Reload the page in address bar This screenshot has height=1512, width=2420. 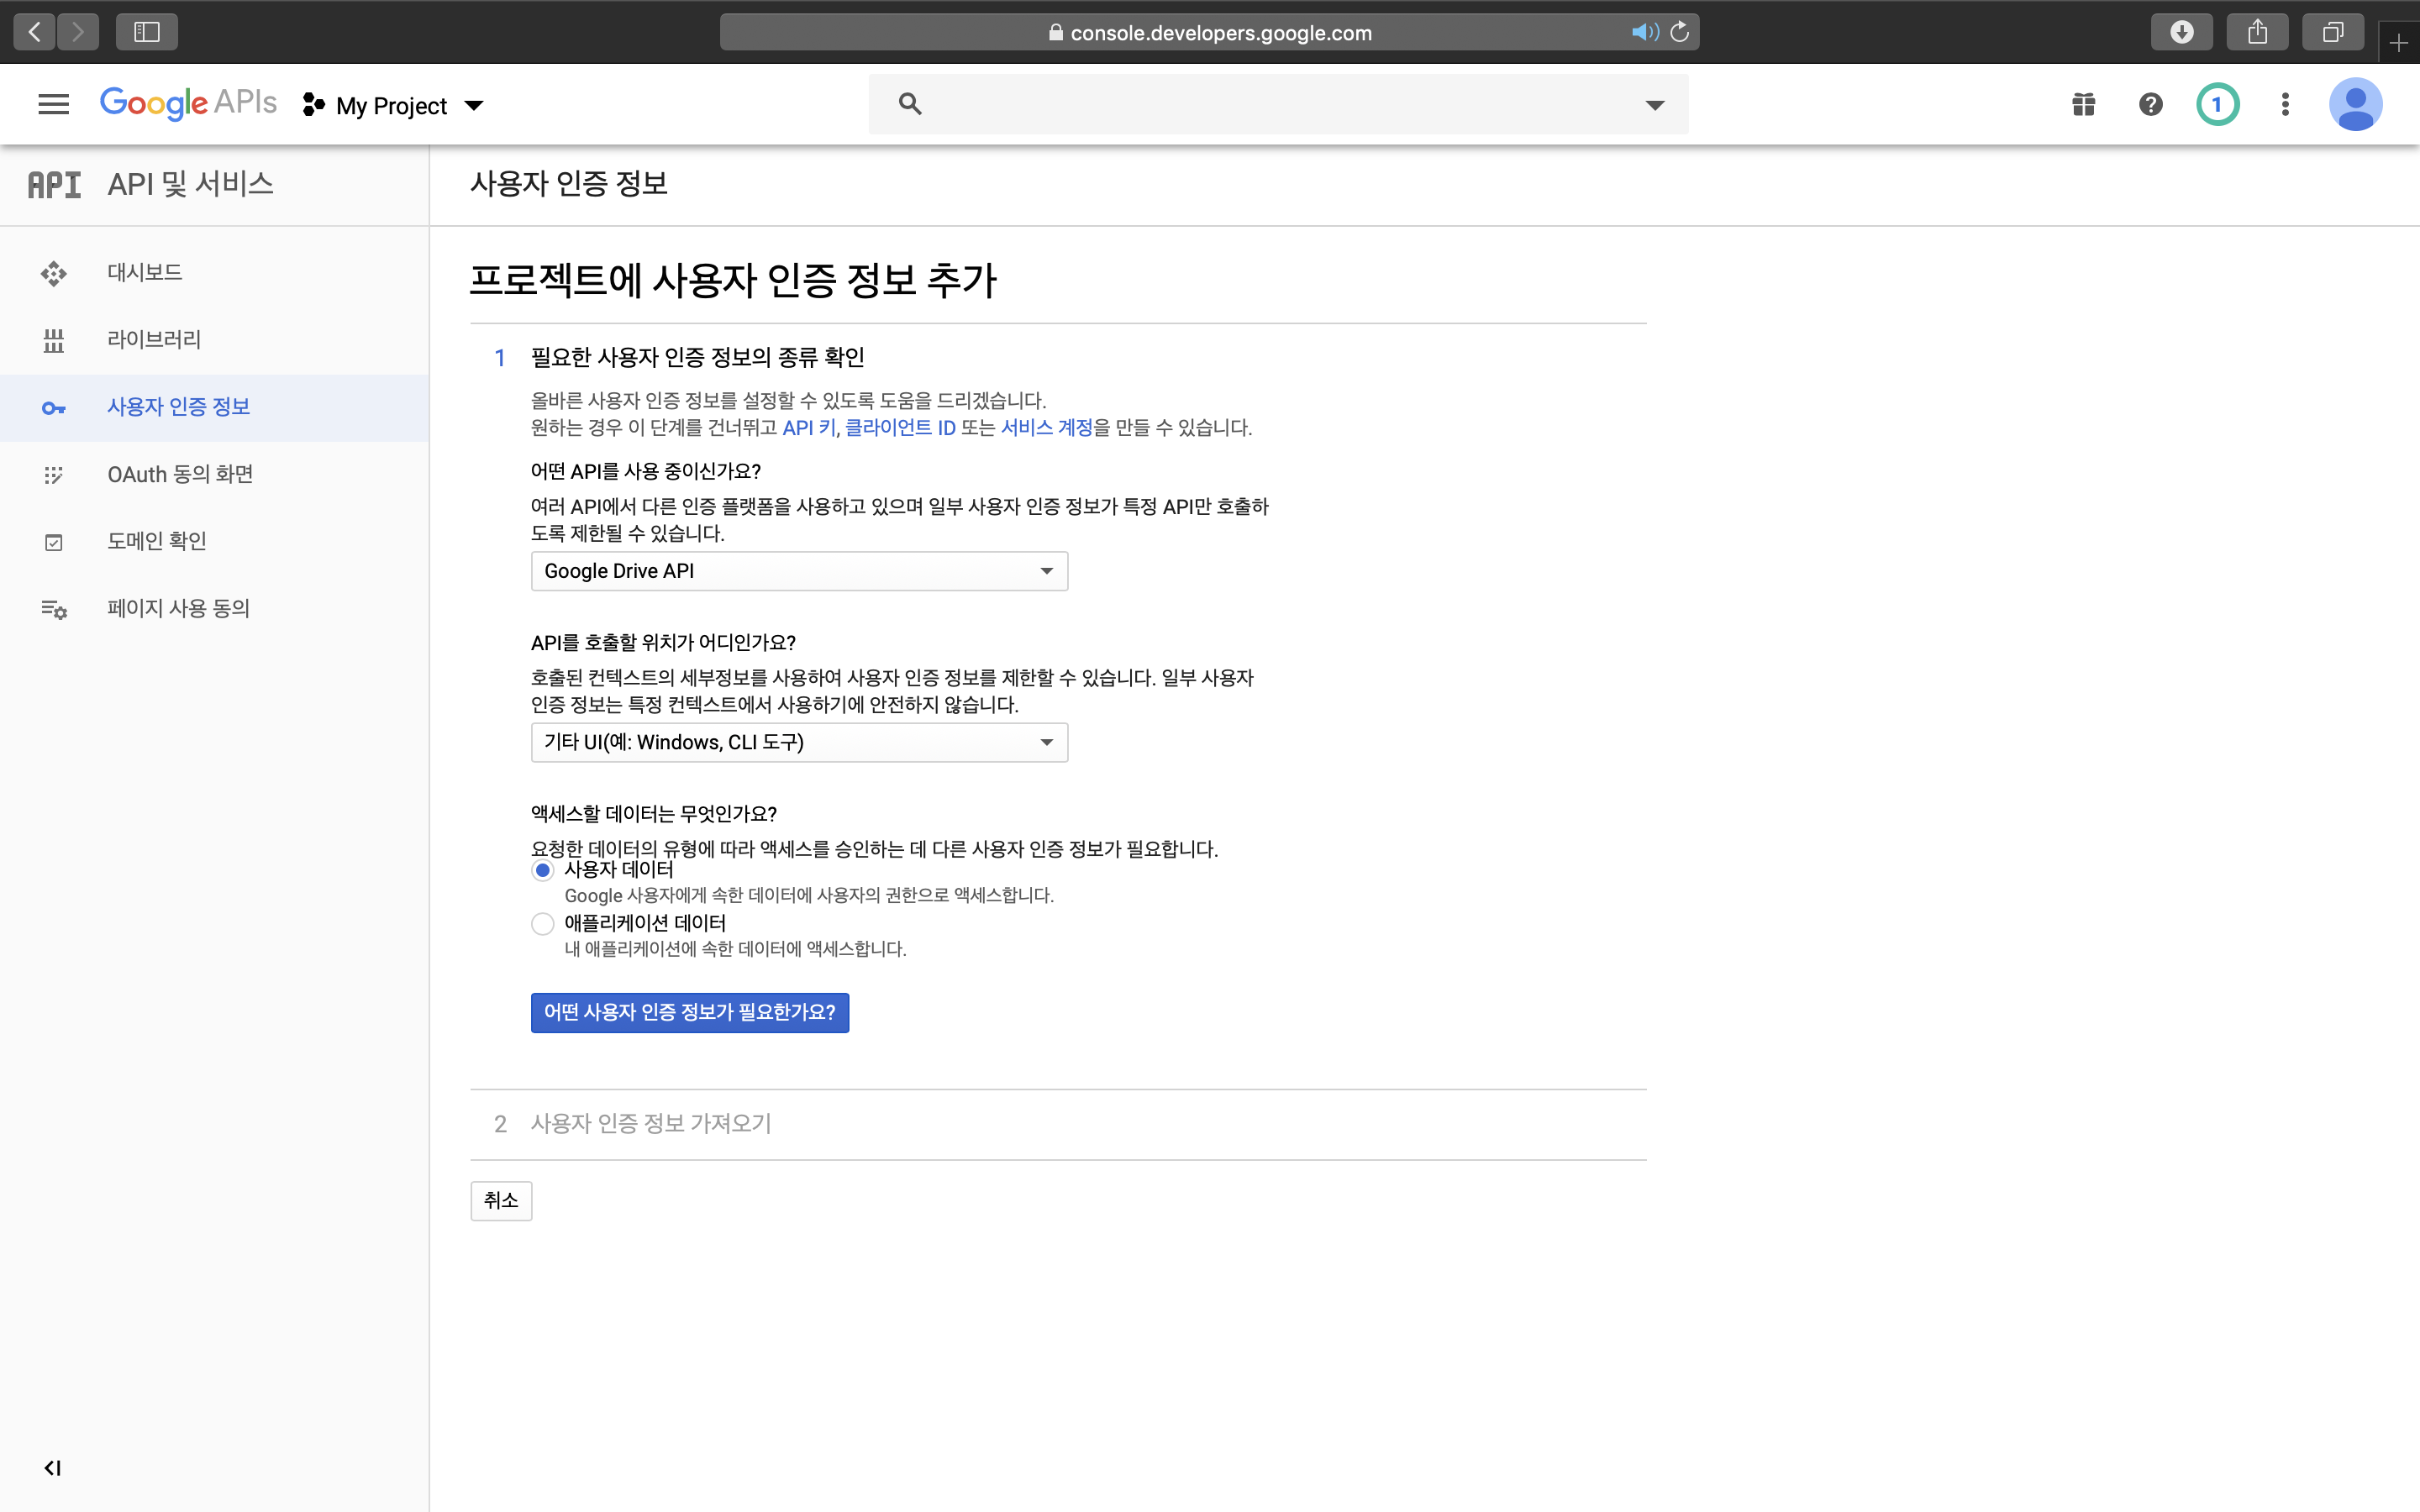point(1680,32)
